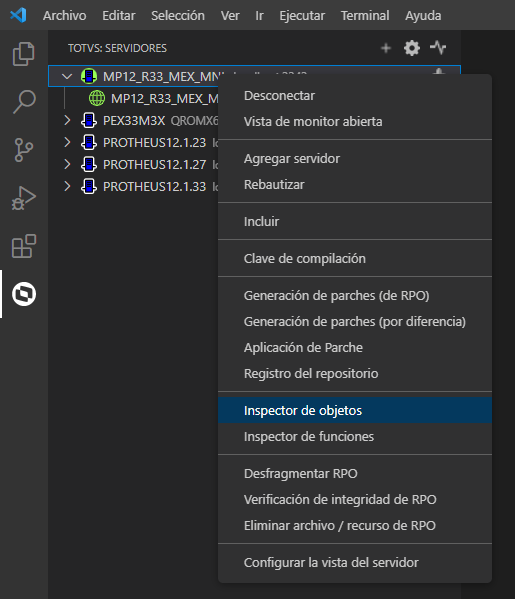Click the PROTHEUS12.1.23 server icon

89,142
